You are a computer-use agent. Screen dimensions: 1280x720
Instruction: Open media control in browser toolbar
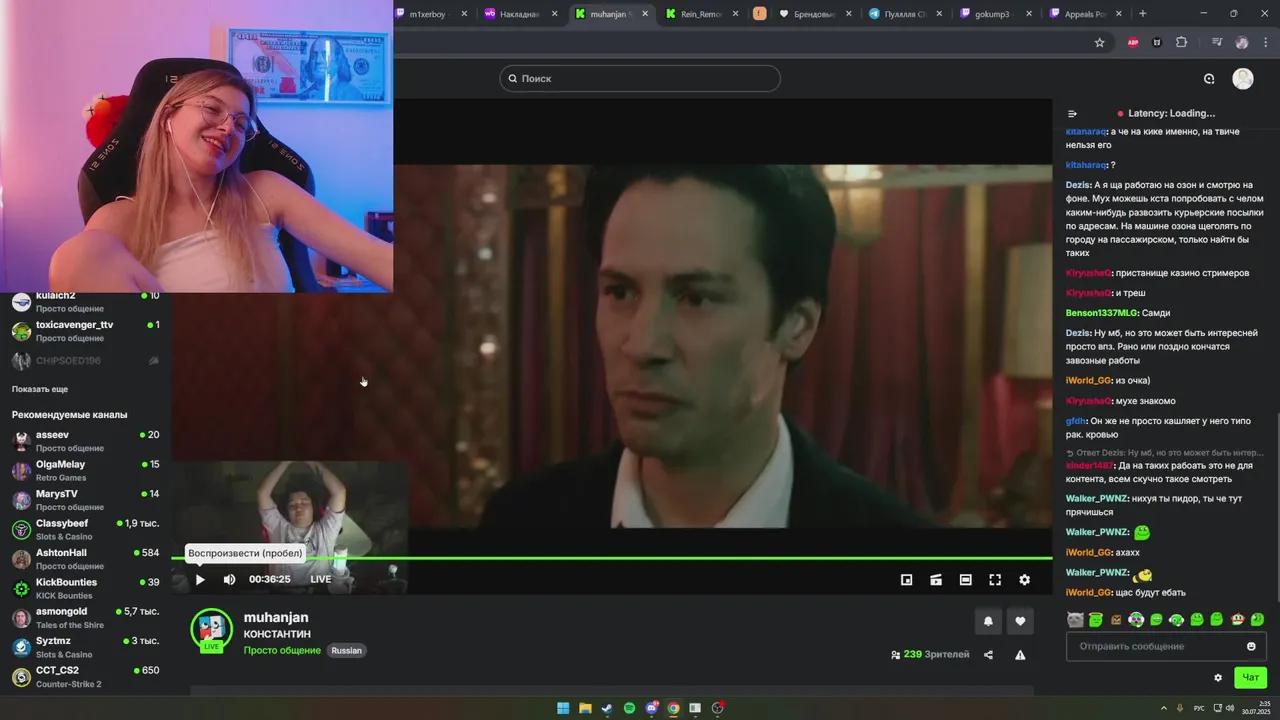tap(1217, 43)
